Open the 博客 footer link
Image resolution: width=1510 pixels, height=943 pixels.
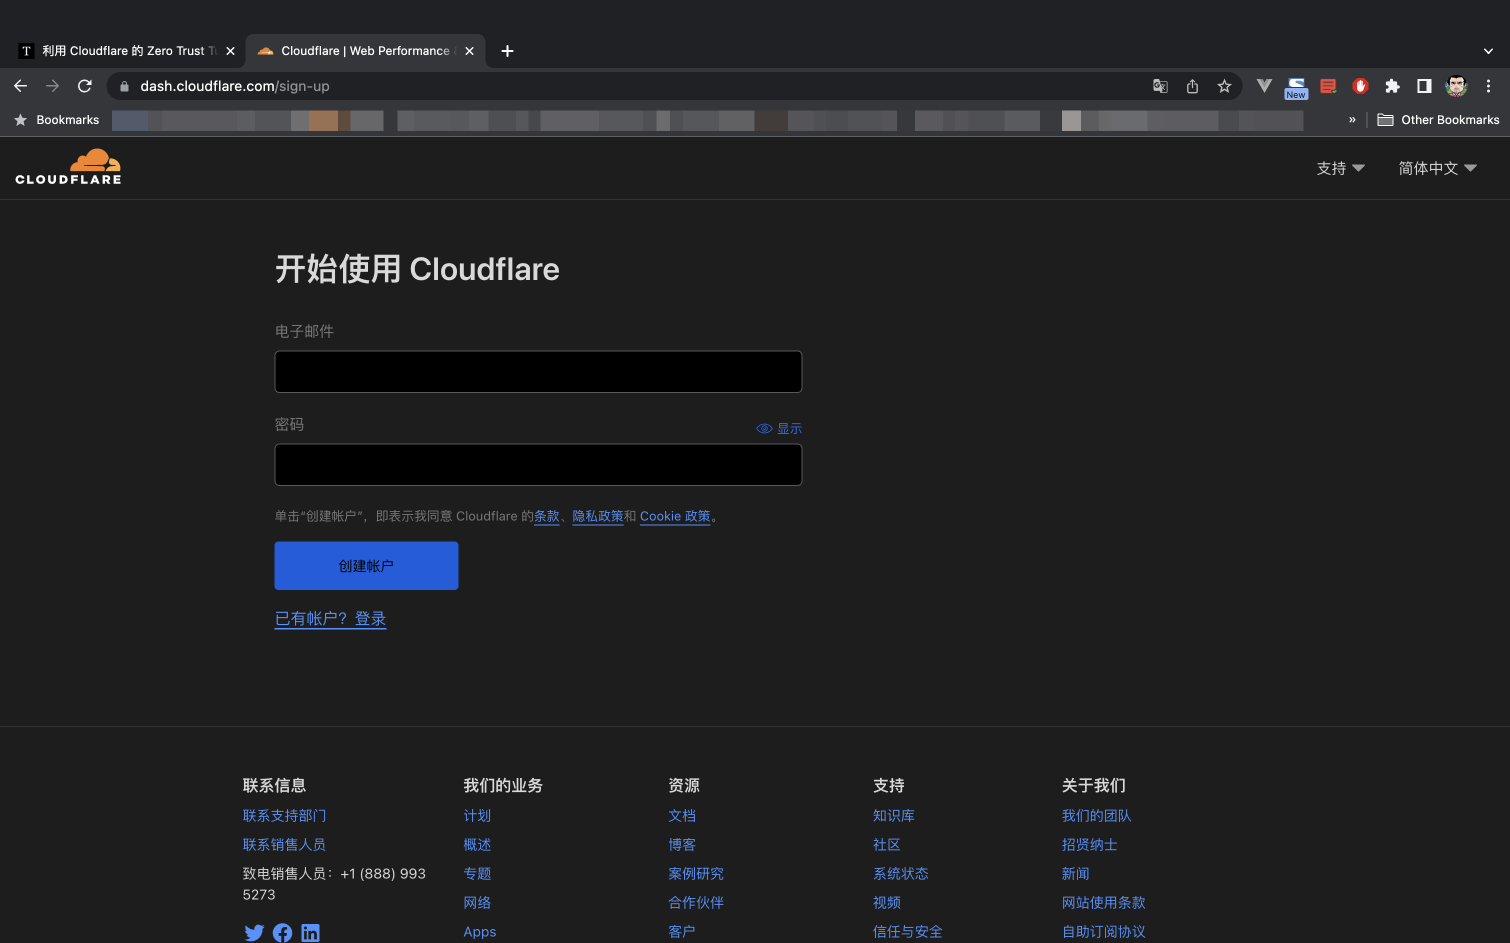[x=682, y=845]
